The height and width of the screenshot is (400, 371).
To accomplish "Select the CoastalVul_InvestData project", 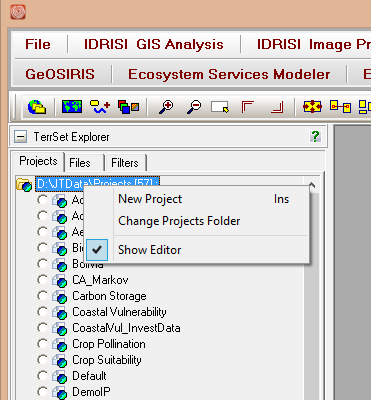I will [x=126, y=328].
